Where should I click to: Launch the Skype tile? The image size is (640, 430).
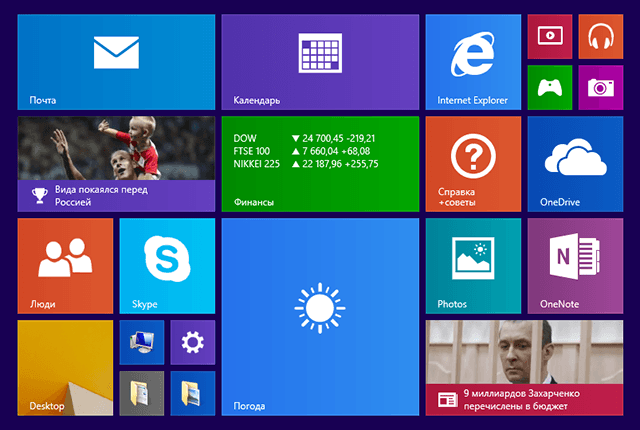point(167,266)
